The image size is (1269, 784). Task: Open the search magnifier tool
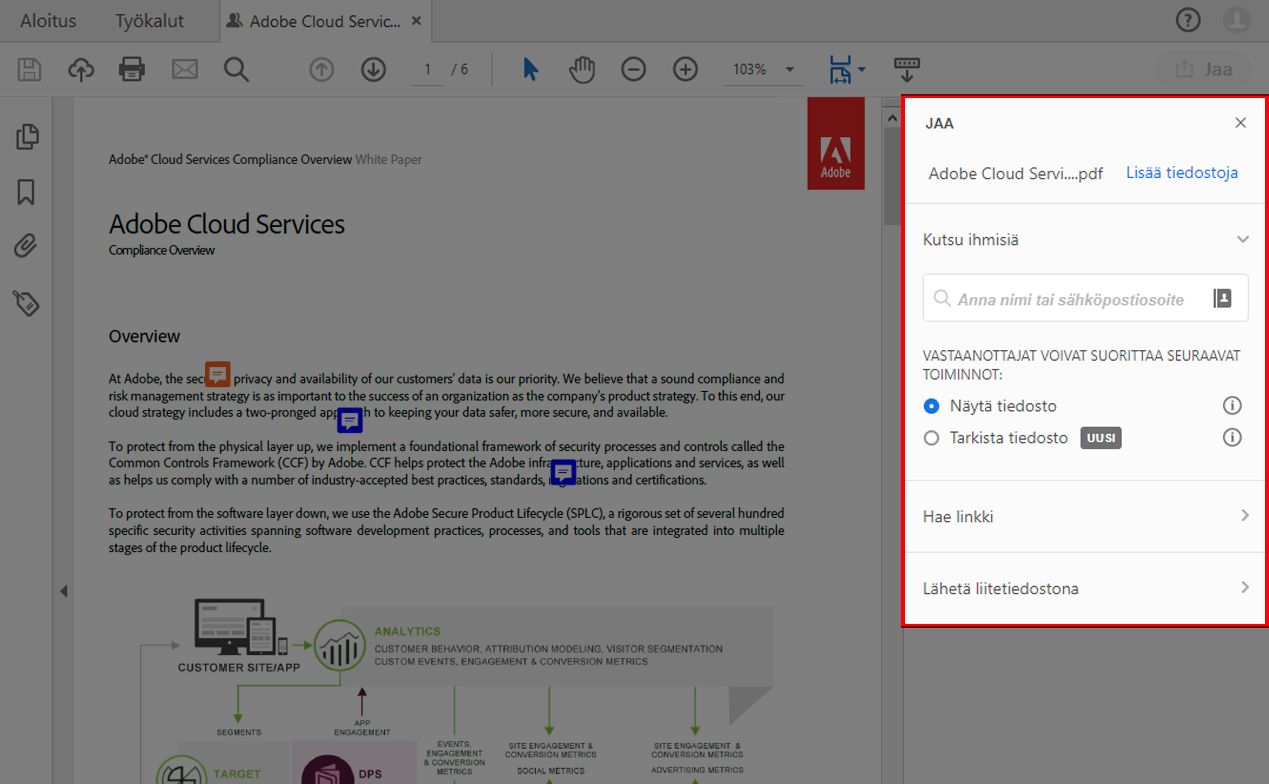(x=236, y=69)
